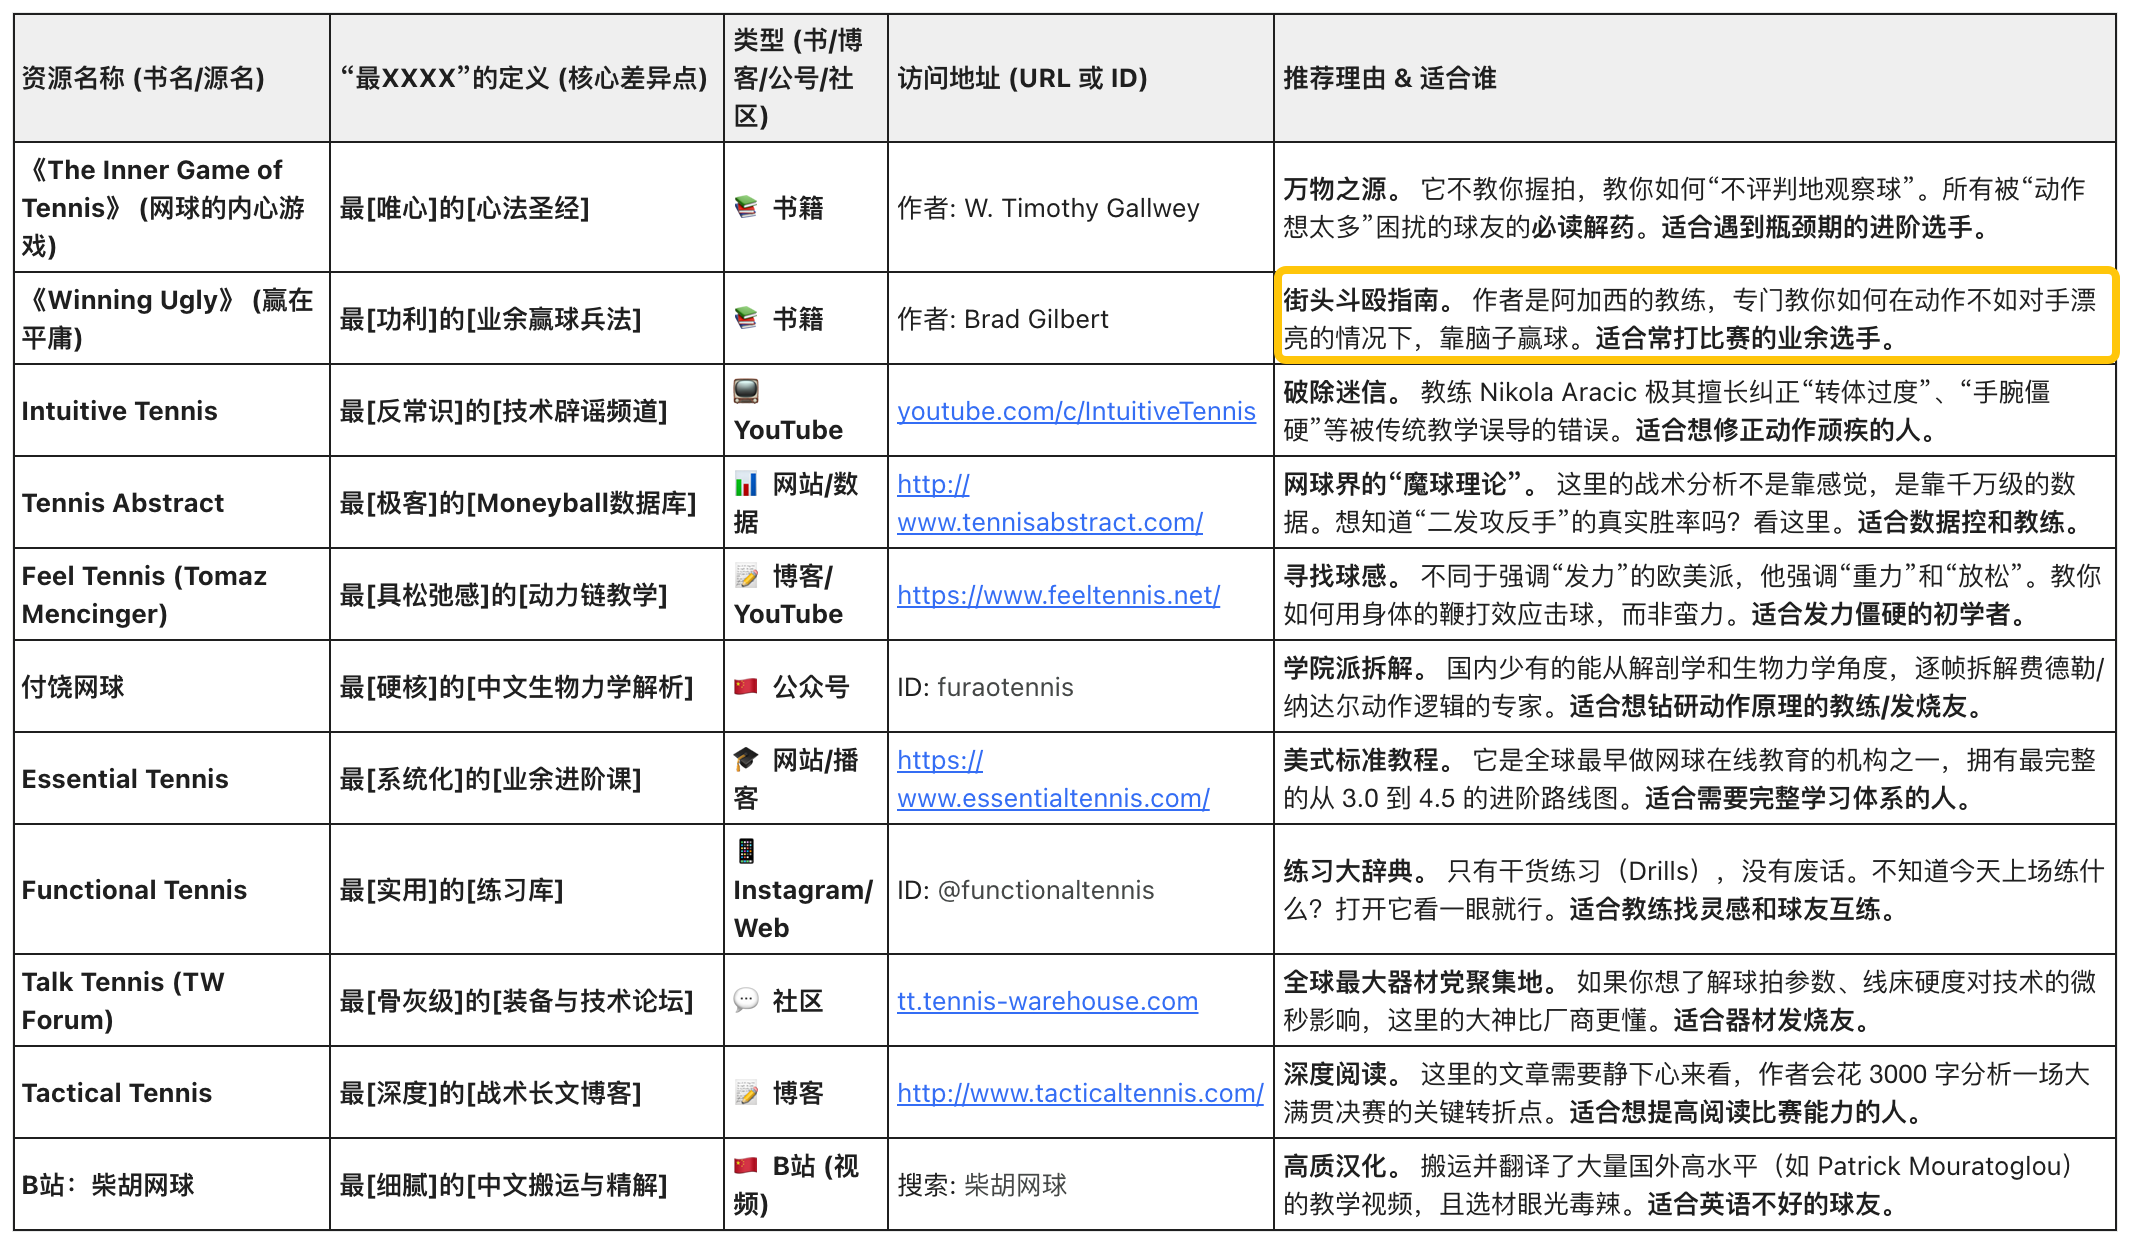Open the feeltennis.net link
Image resolution: width=2136 pixels, height=1244 pixels.
1058,595
